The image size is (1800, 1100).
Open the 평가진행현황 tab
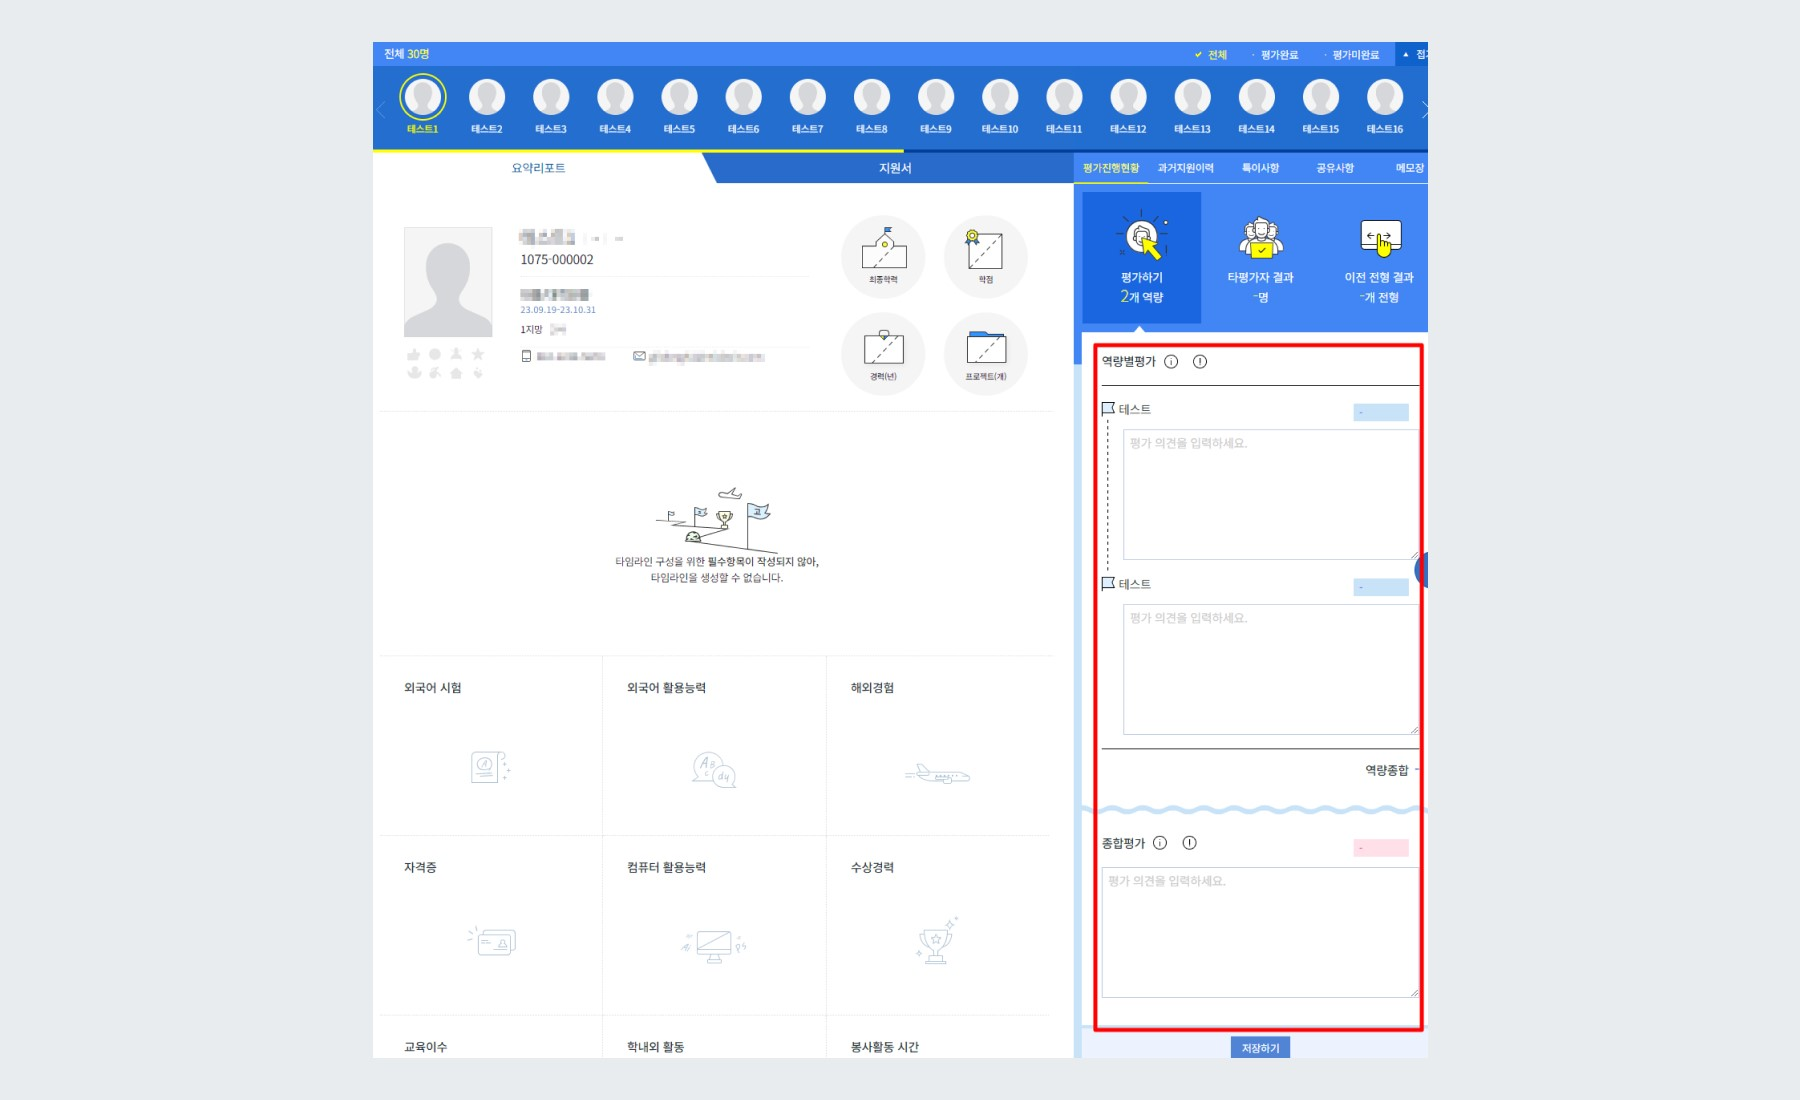click(x=1111, y=168)
